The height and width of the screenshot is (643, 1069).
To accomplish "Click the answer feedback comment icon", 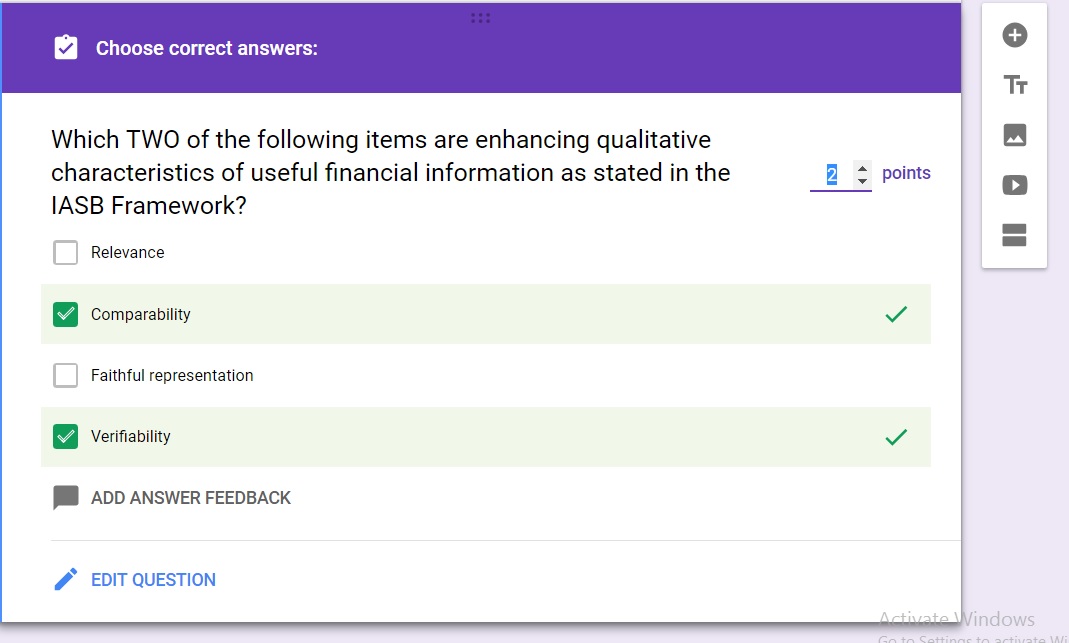I will 66,498.
